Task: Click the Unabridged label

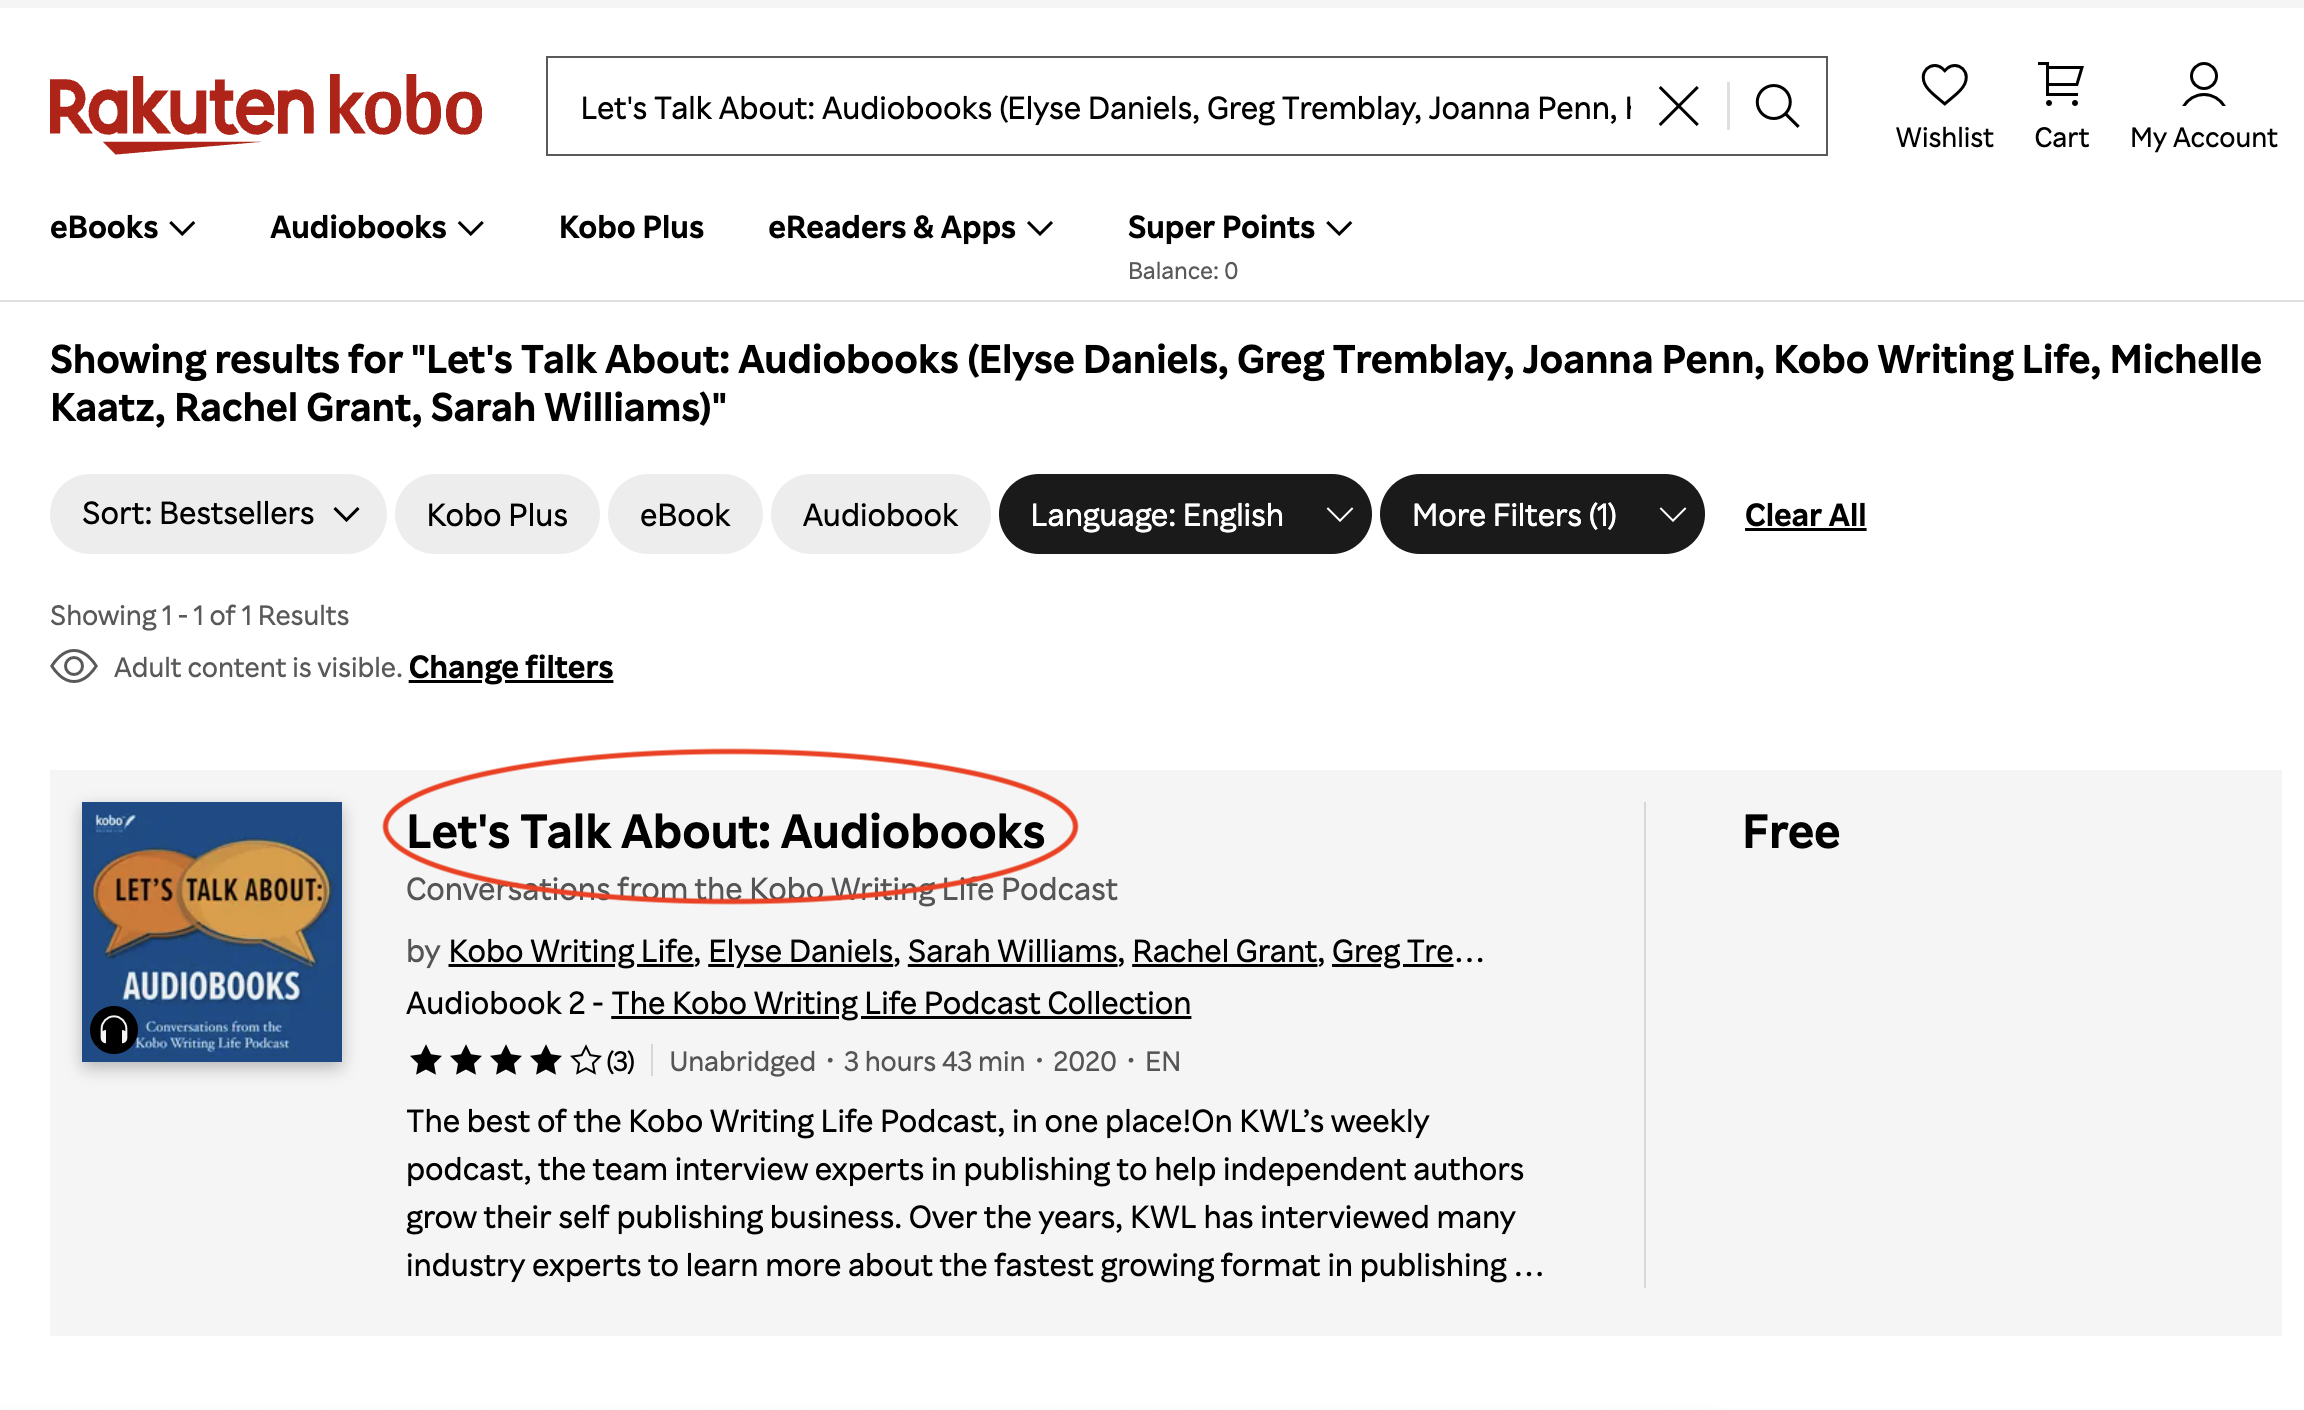Action: (742, 1061)
